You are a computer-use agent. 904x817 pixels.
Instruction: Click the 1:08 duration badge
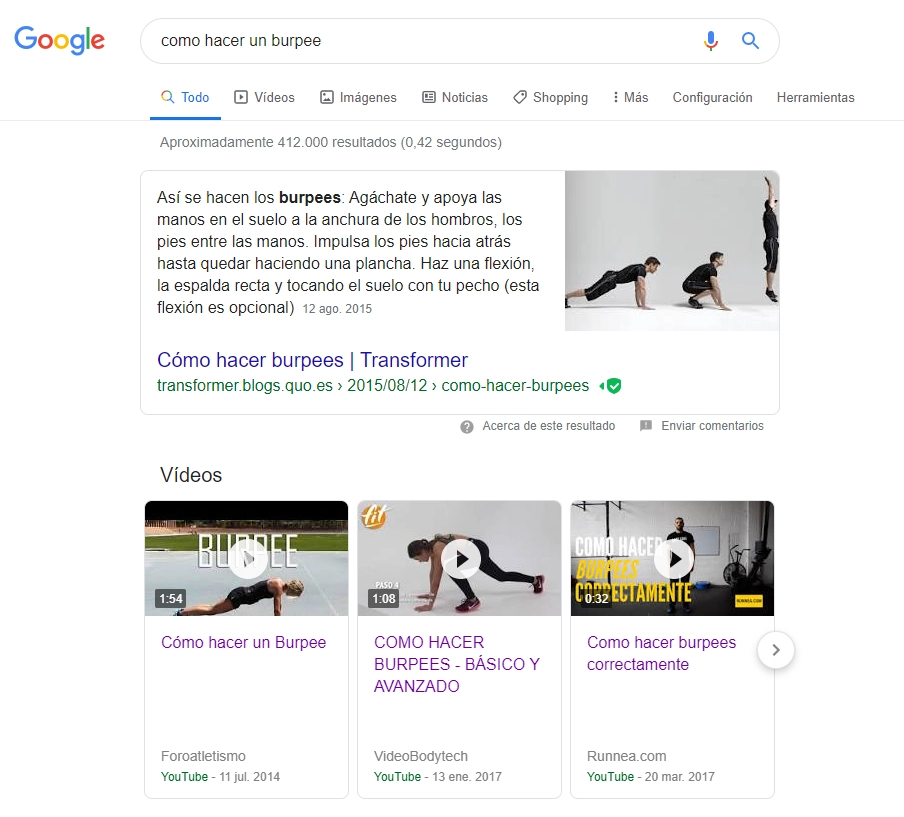384,598
